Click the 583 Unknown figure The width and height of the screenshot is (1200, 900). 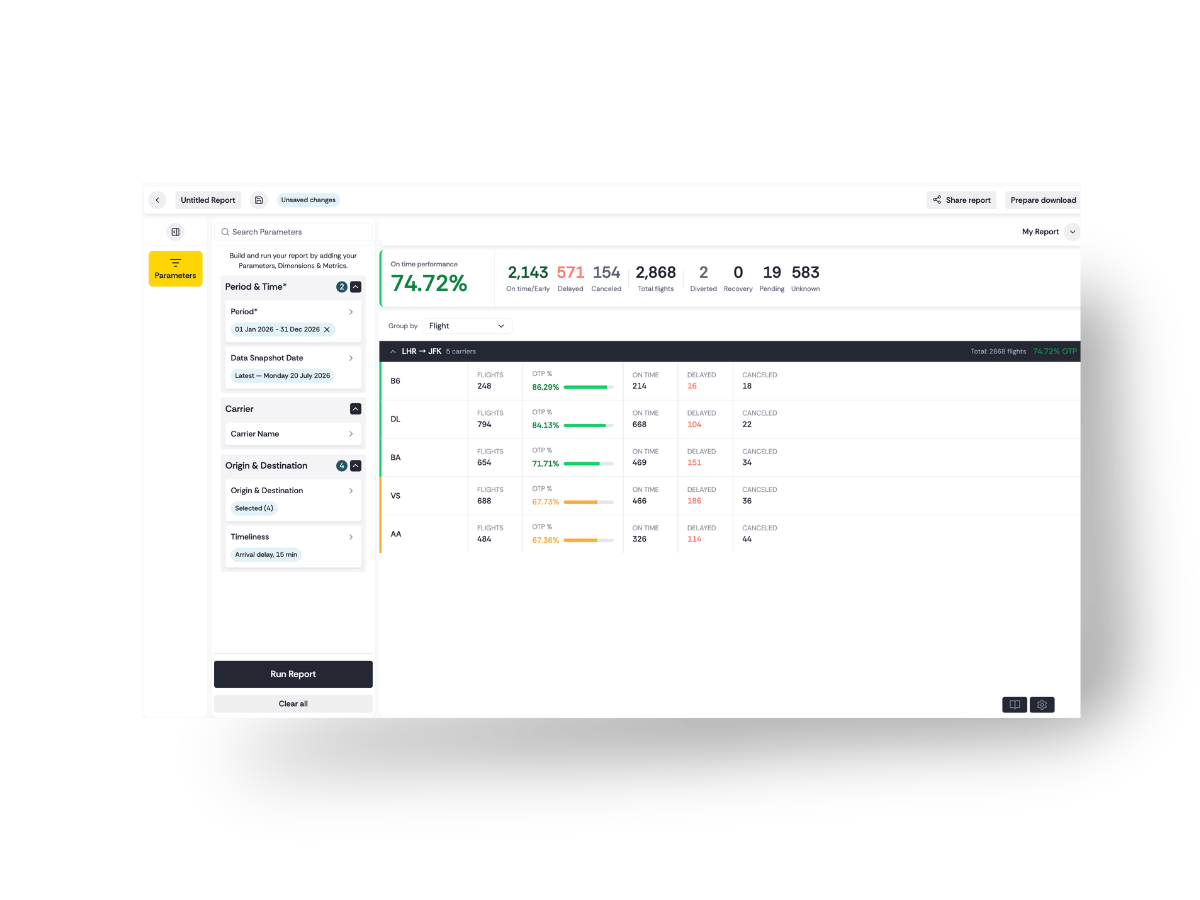805,272
